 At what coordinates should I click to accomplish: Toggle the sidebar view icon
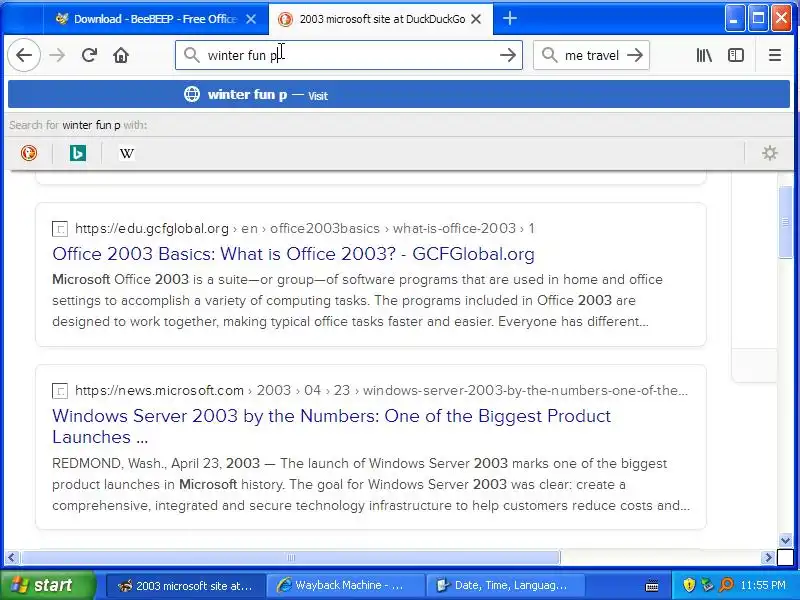pos(735,55)
